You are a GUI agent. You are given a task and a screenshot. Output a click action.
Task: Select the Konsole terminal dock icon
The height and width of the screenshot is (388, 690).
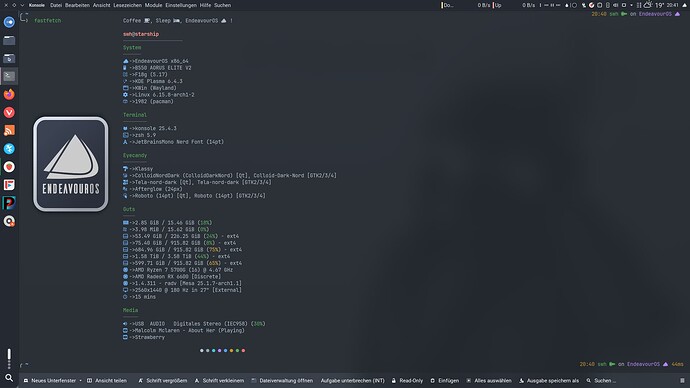[9, 76]
